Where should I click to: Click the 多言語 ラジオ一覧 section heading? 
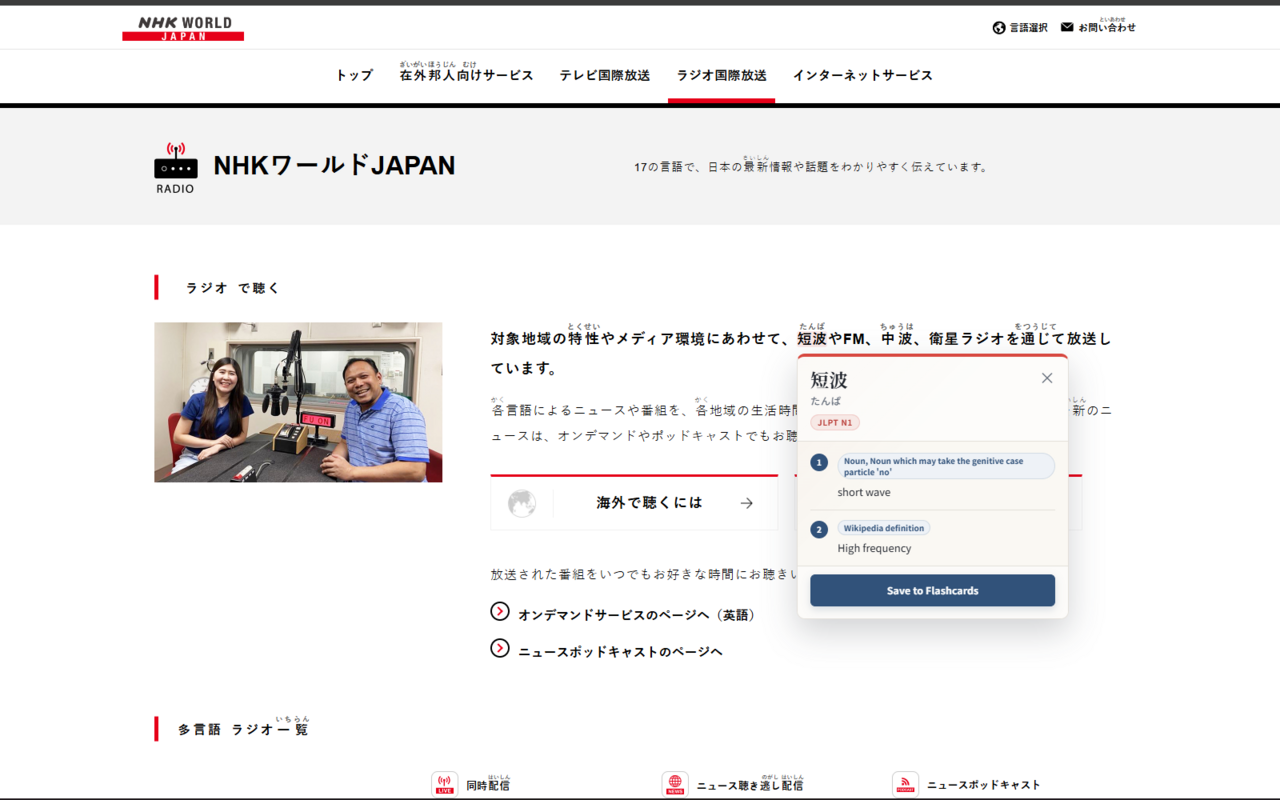click(243, 728)
